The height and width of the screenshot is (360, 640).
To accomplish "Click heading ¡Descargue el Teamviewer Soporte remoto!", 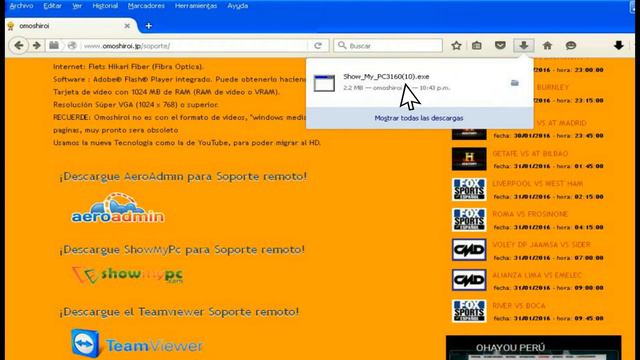I will click(179, 312).
